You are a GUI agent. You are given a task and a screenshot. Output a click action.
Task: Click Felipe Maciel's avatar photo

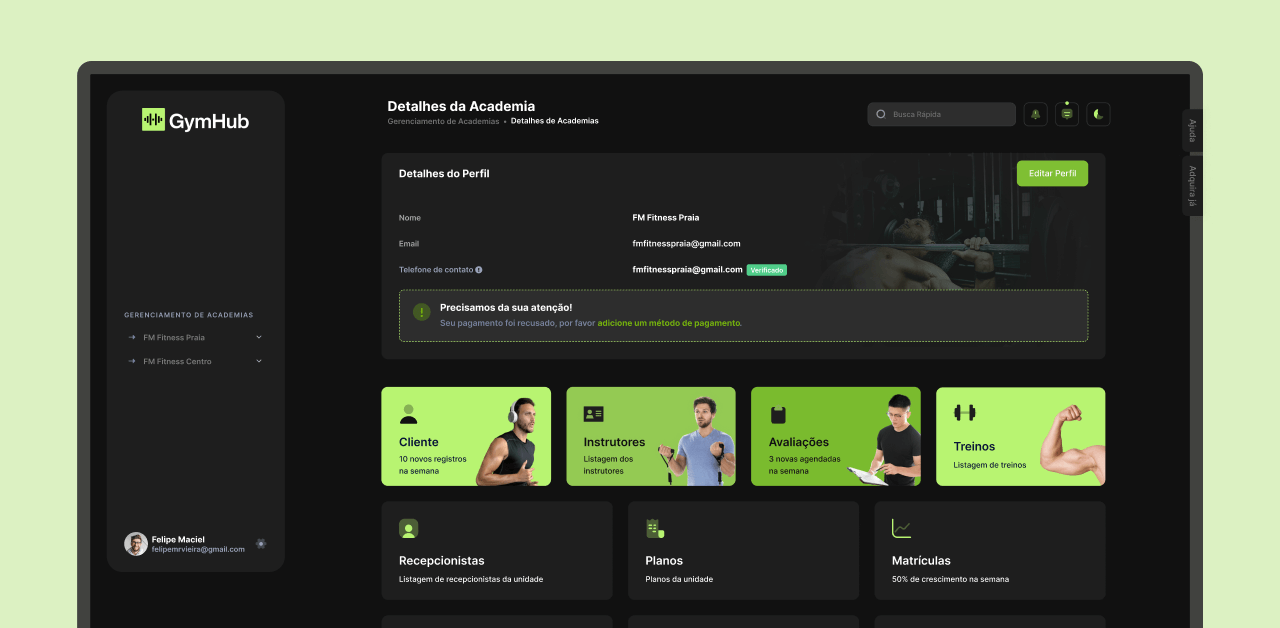tap(136, 544)
